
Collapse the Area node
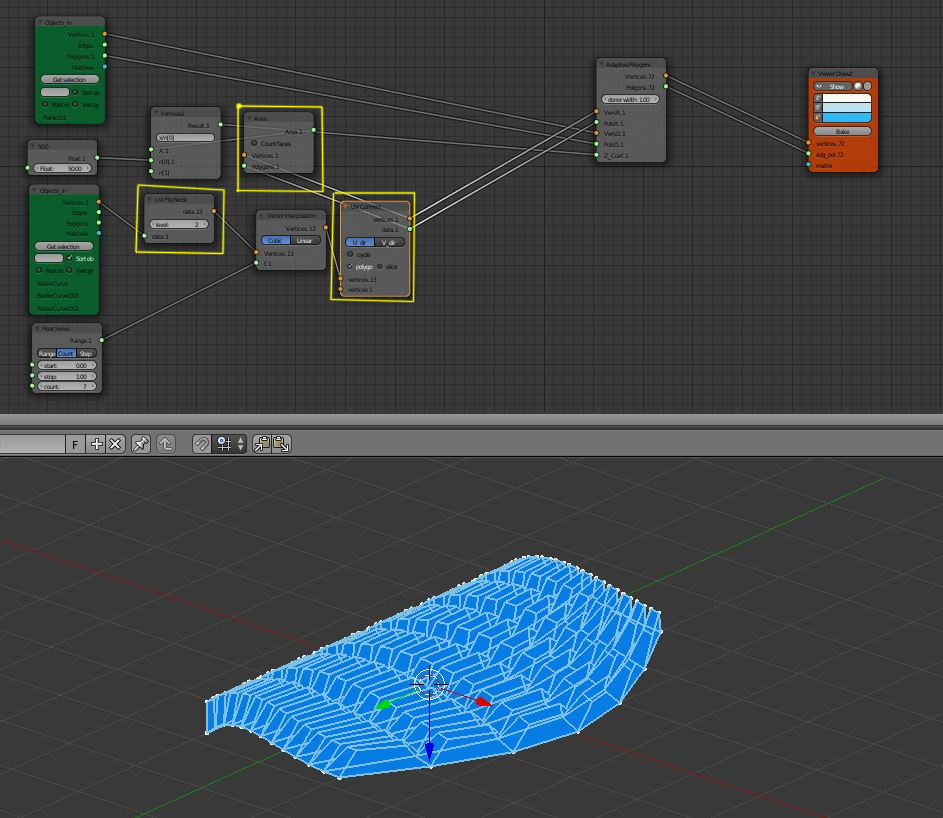249,118
